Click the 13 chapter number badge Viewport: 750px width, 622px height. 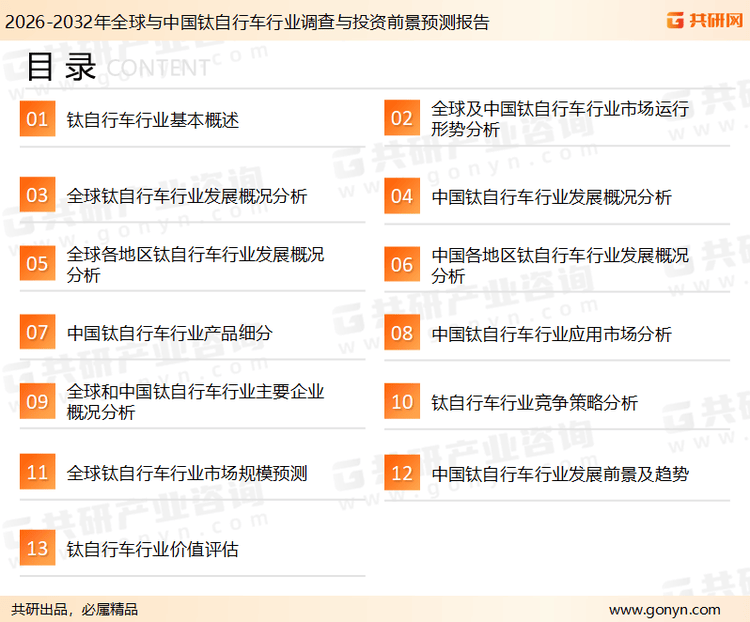37,549
